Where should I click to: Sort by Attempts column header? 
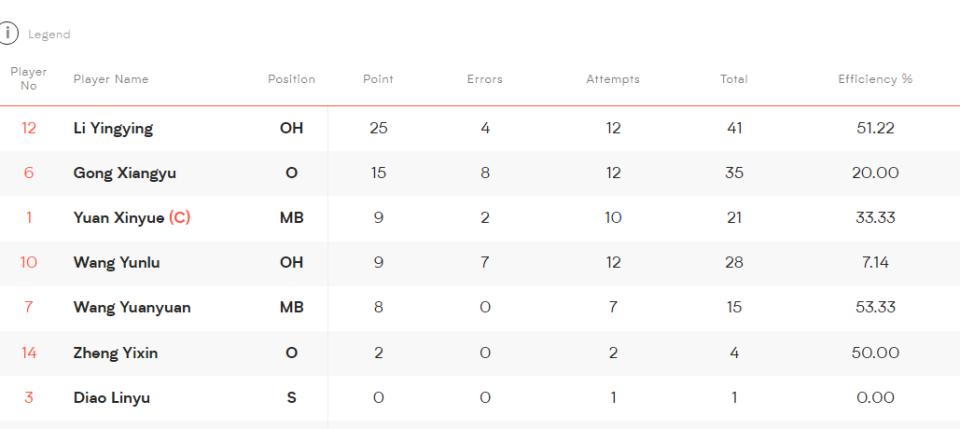click(613, 79)
